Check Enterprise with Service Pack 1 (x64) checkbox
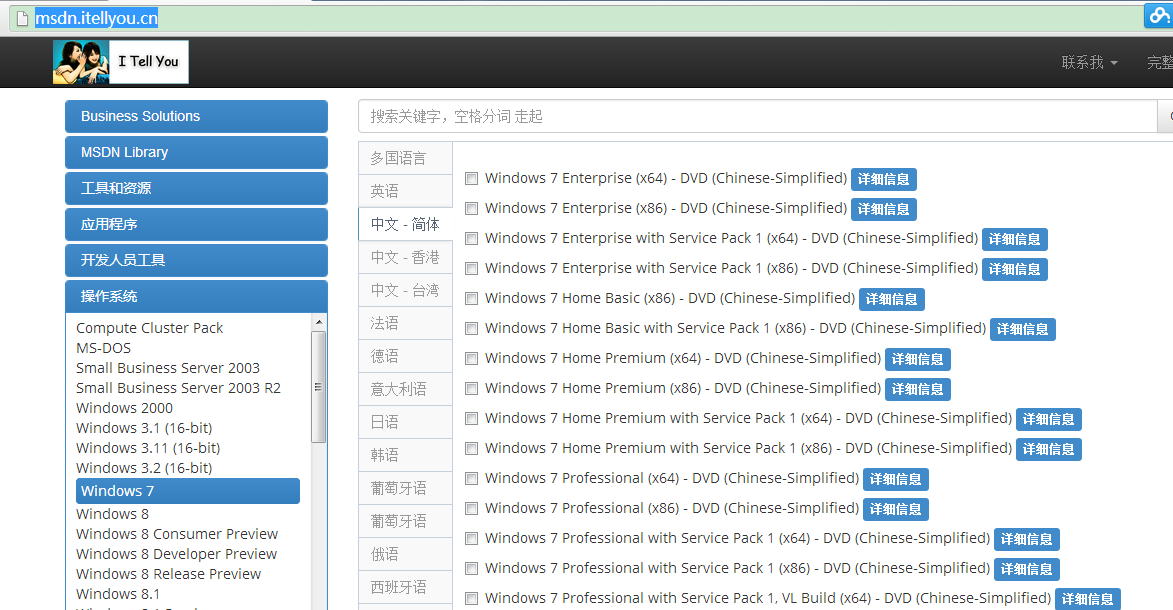This screenshot has width=1173, height=610. 471,238
